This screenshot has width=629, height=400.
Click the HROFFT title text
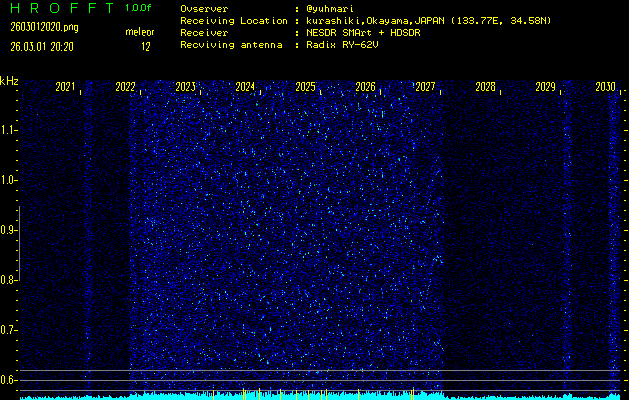[x=63, y=8]
